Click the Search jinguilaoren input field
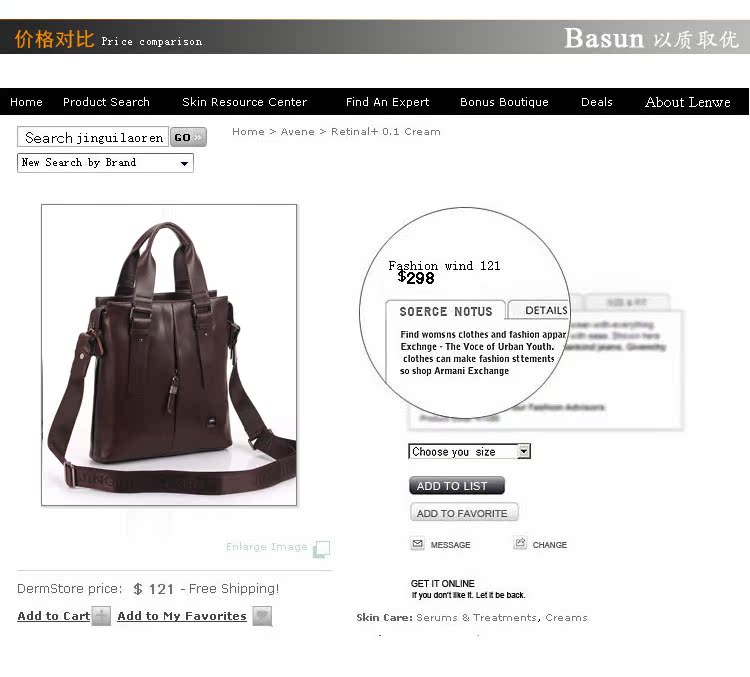This screenshot has height=677, width=750. click(x=93, y=137)
